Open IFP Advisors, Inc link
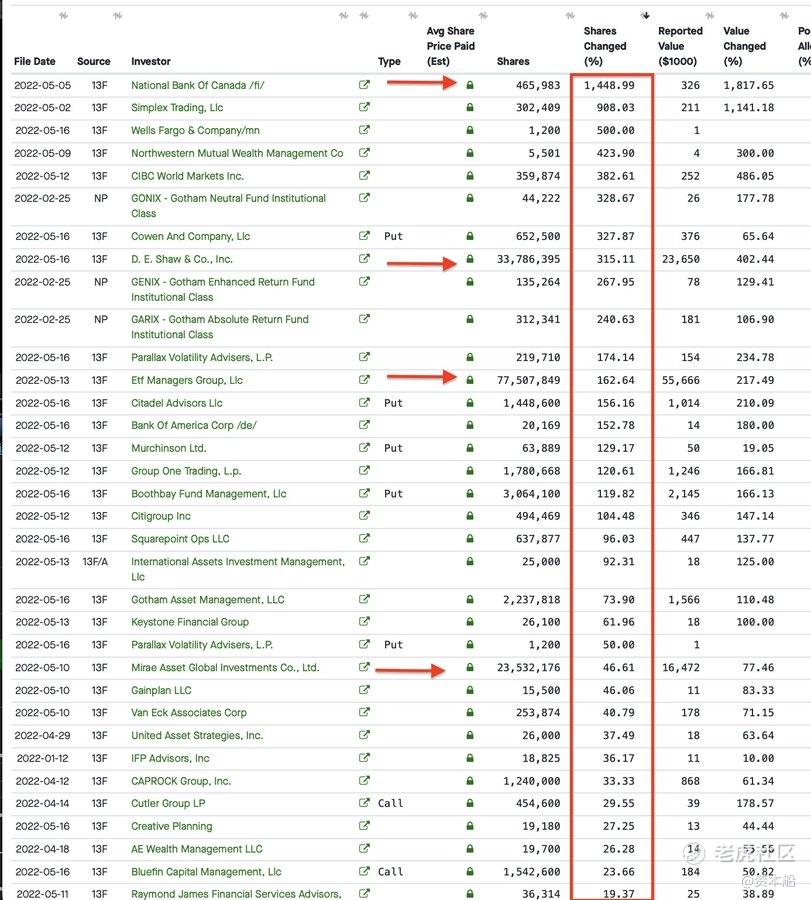The width and height of the screenshot is (811, 900). click(170, 758)
